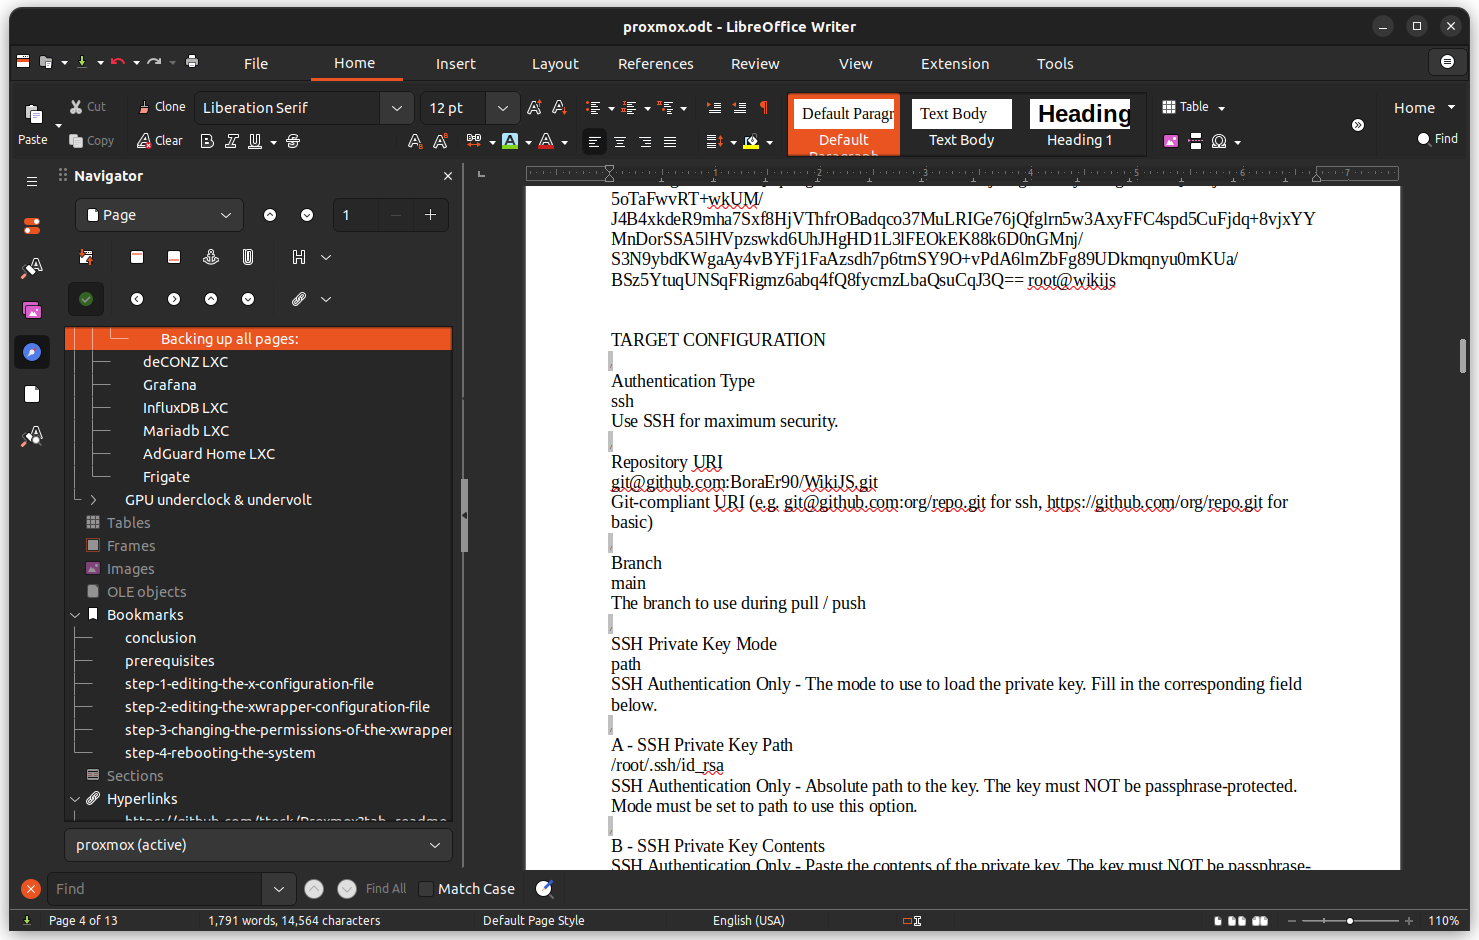1479x940 pixels.
Task: Open the References tab
Action: point(655,64)
